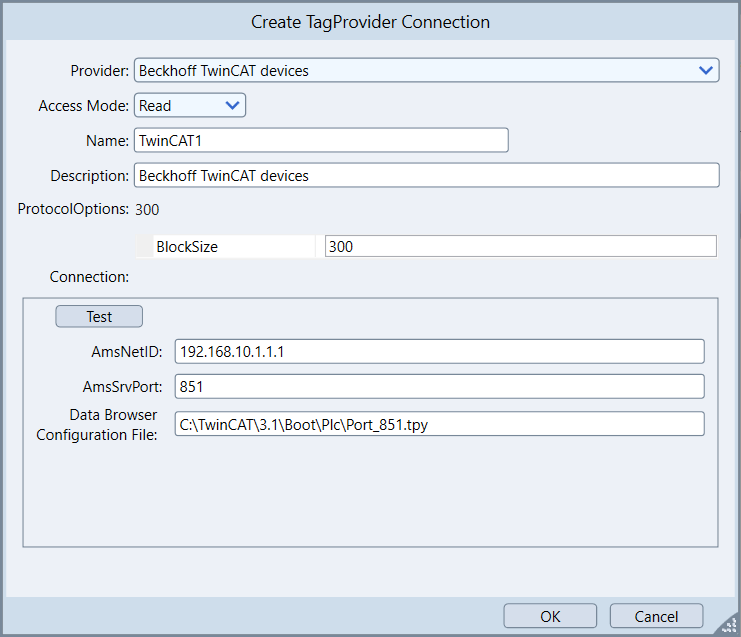The height and width of the screenshot is (637, 741).
Task: Click the AmsNetID label text
Action: (x=126, y=351)
